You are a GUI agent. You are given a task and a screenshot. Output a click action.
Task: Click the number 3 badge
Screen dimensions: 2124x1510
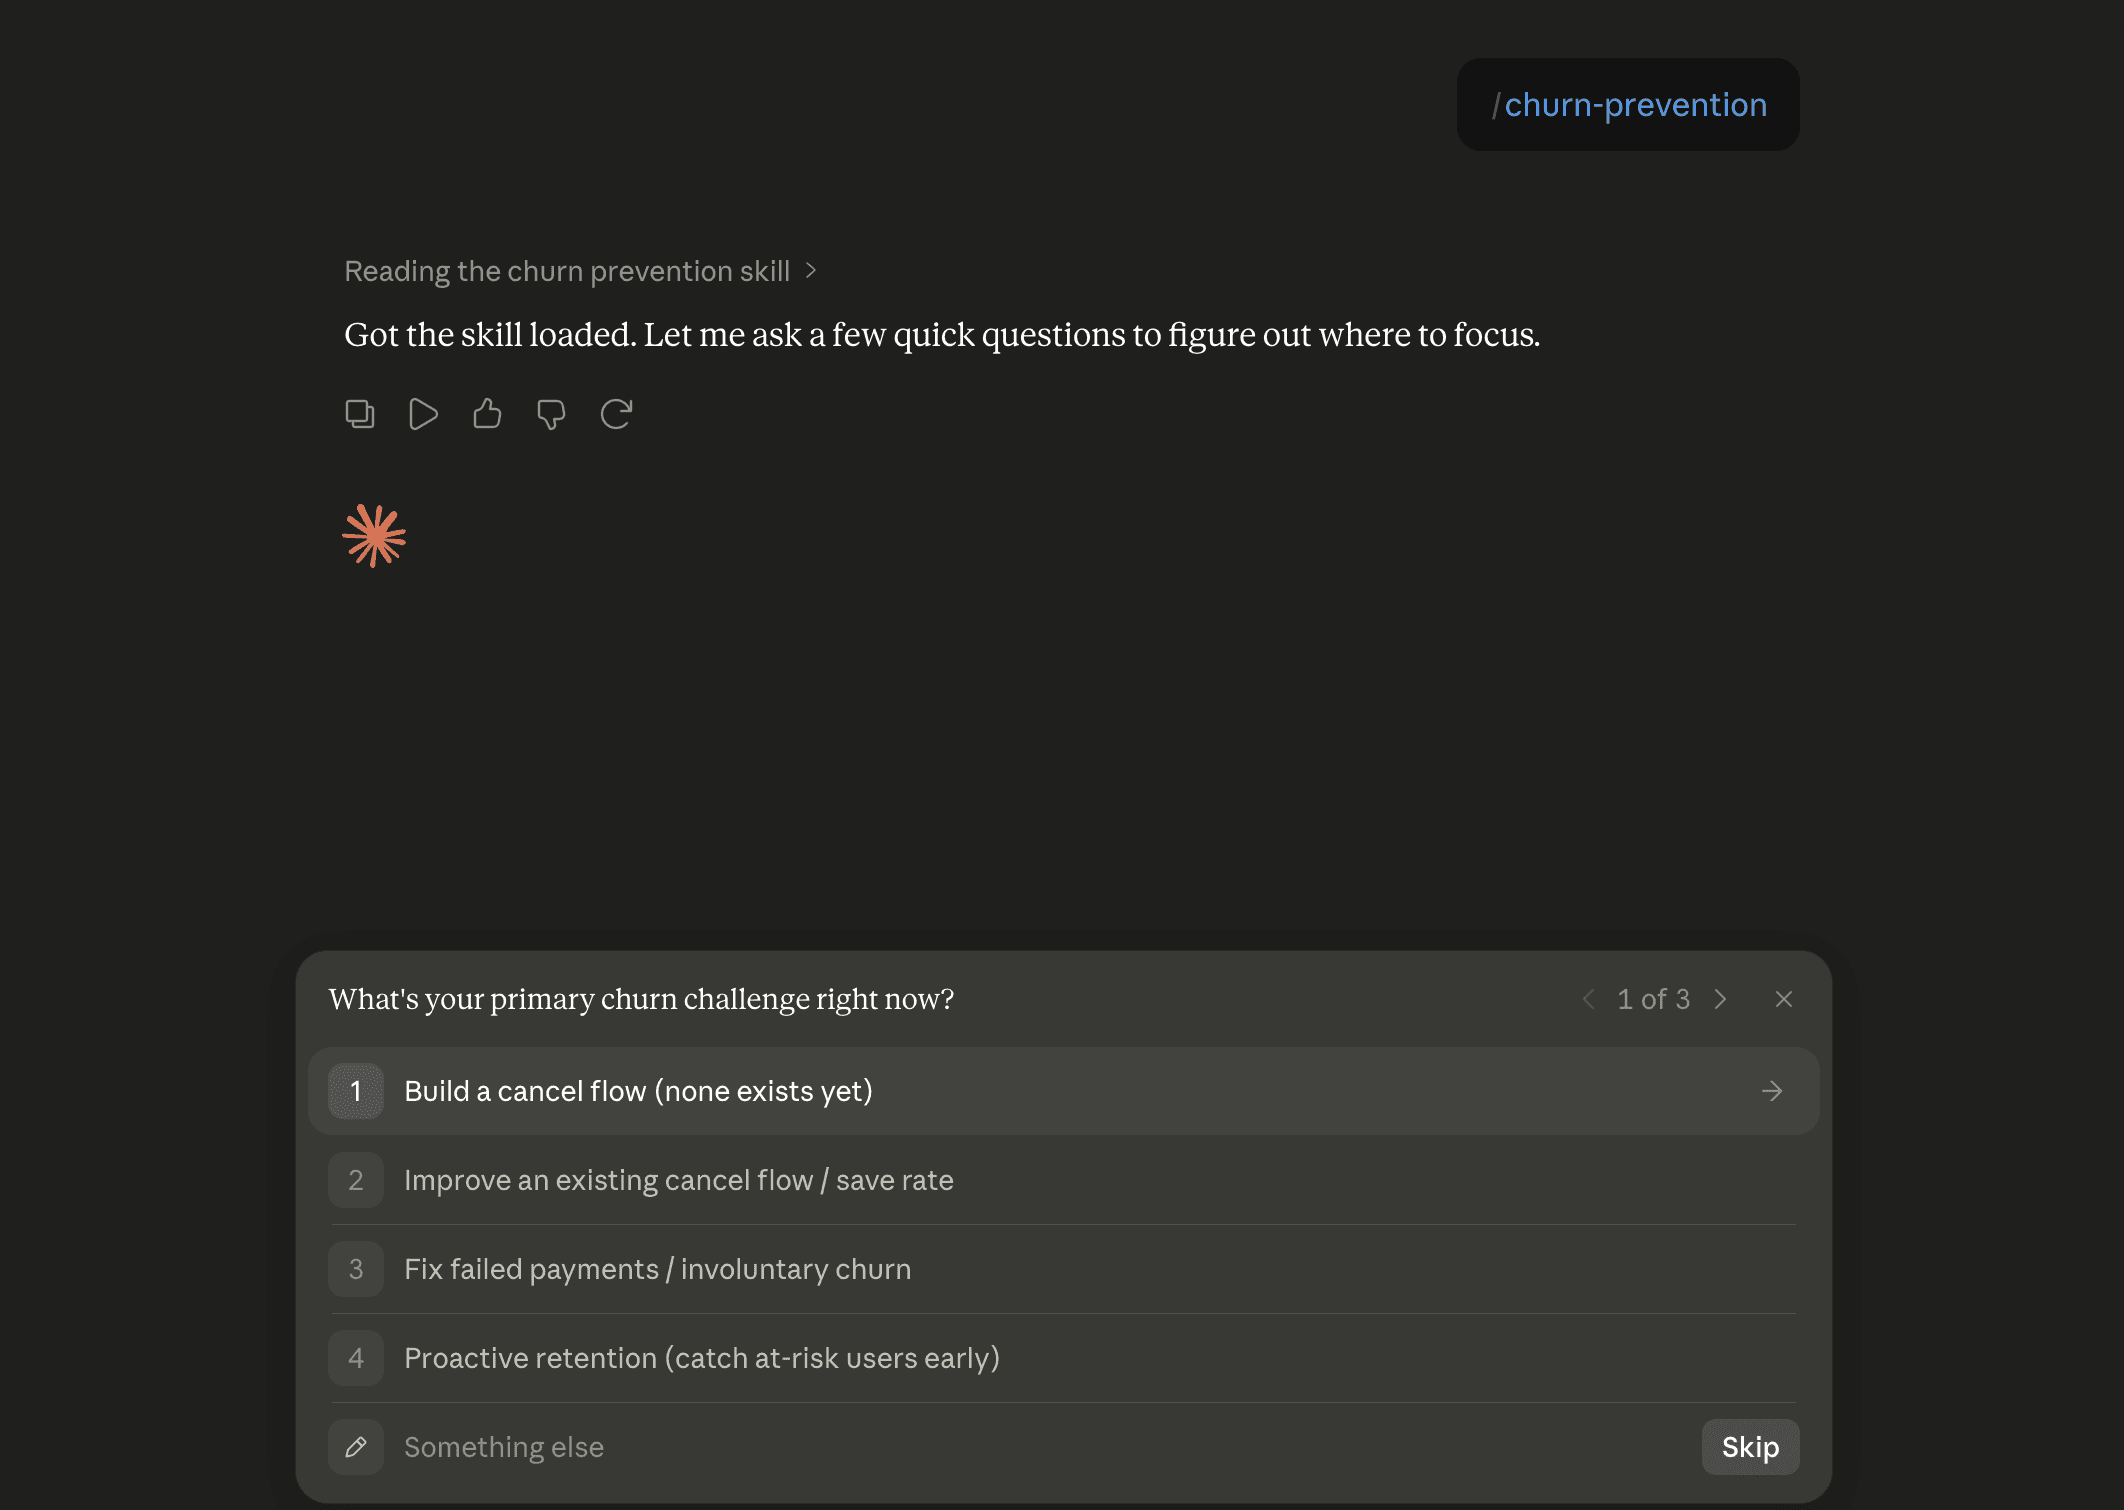coord(356,1269)
